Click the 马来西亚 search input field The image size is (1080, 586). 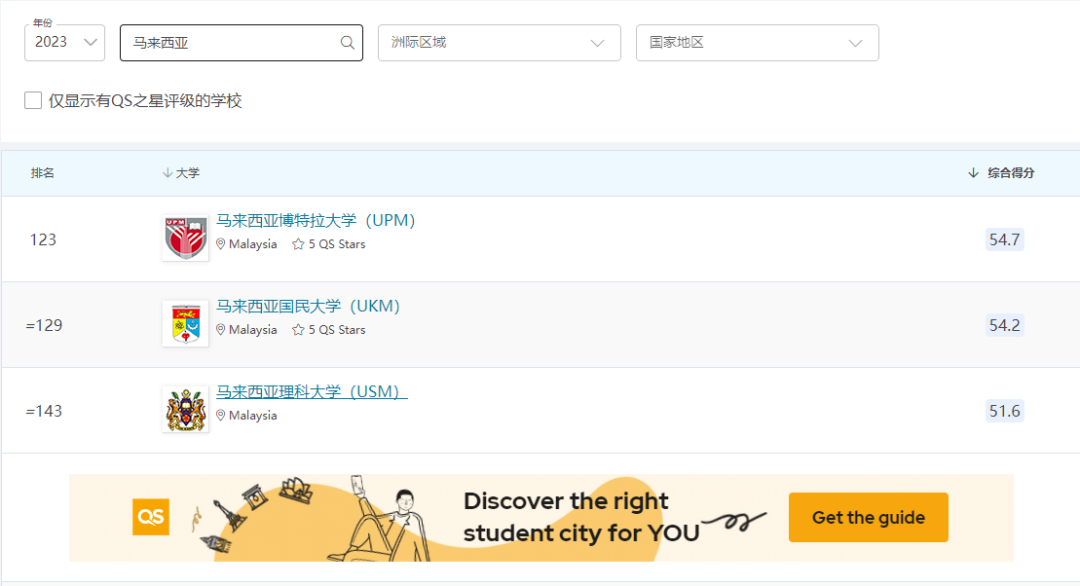pyautogui.click(x=241, y=43)
